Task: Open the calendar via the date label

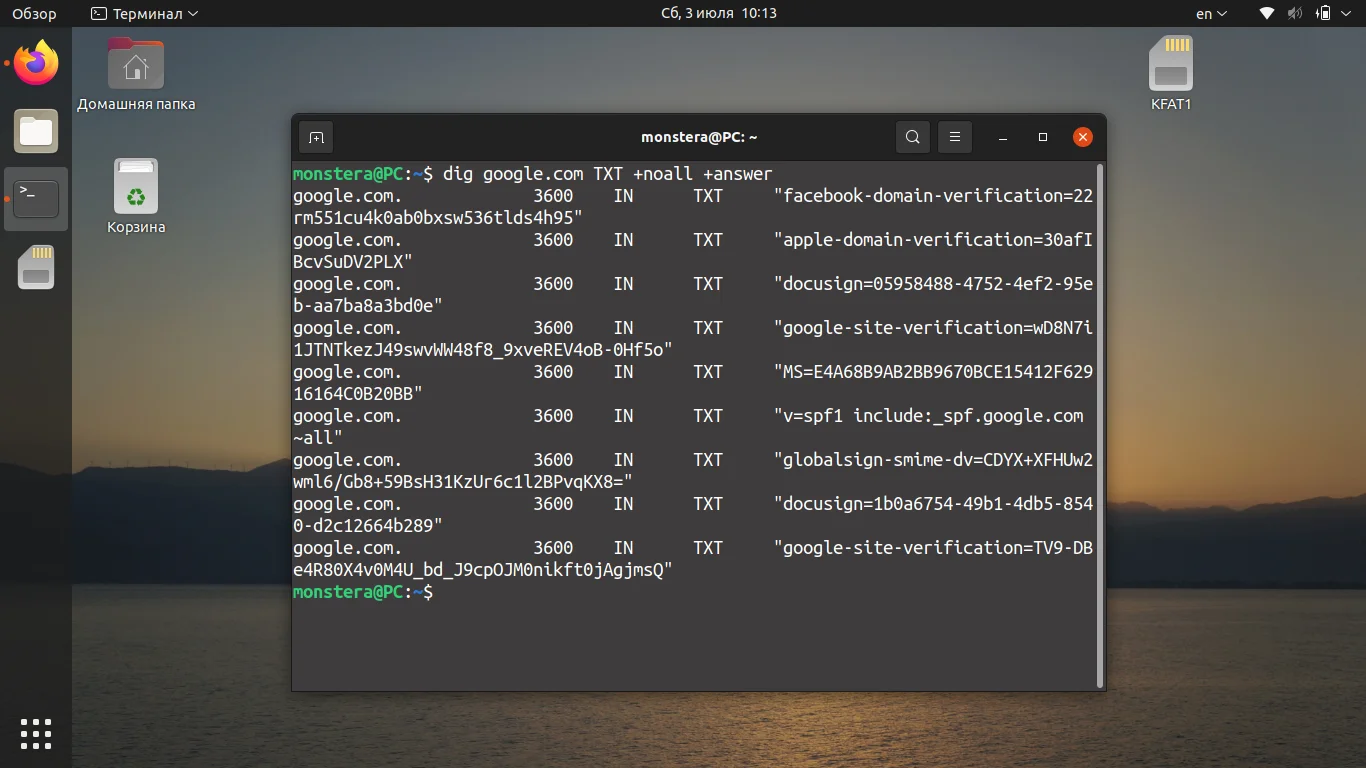Action: [719, 13]
